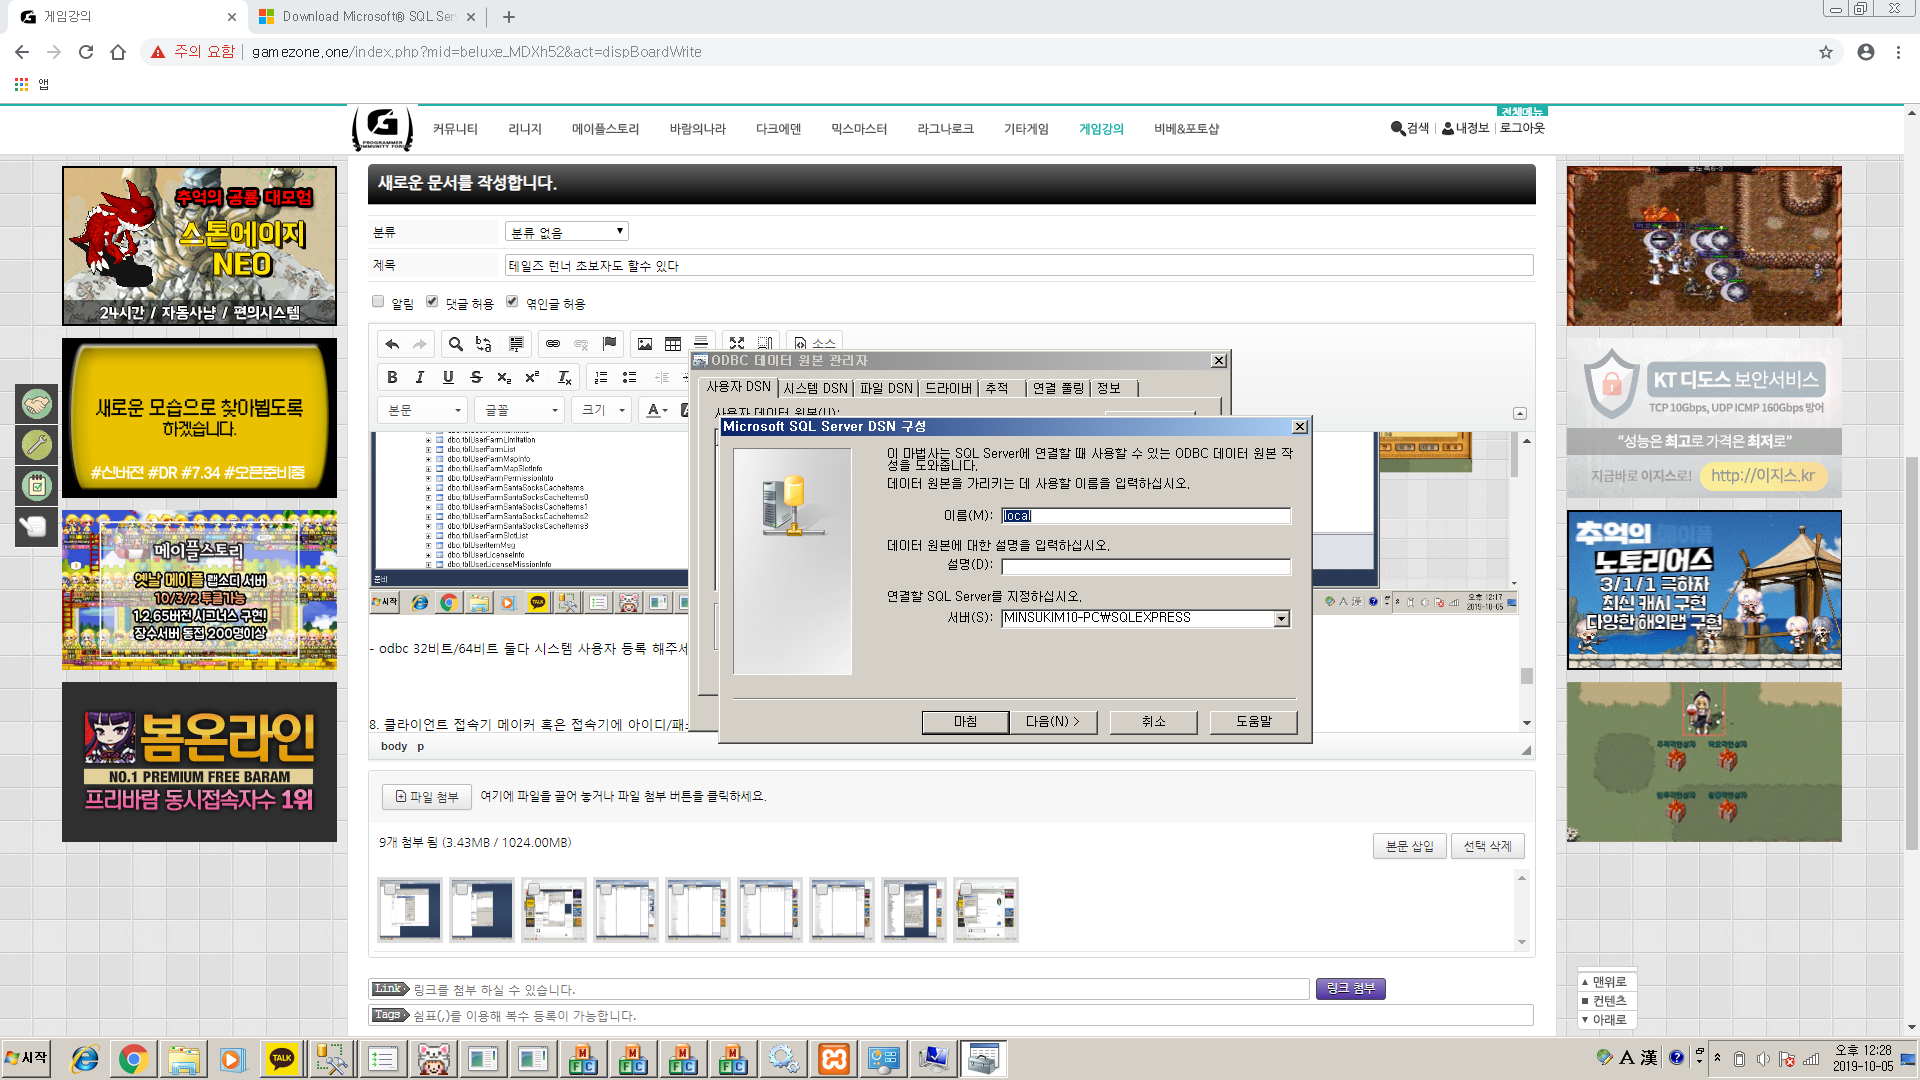Open the Chrome profile account icon

pyautogui.click(x=1866, y=52)
